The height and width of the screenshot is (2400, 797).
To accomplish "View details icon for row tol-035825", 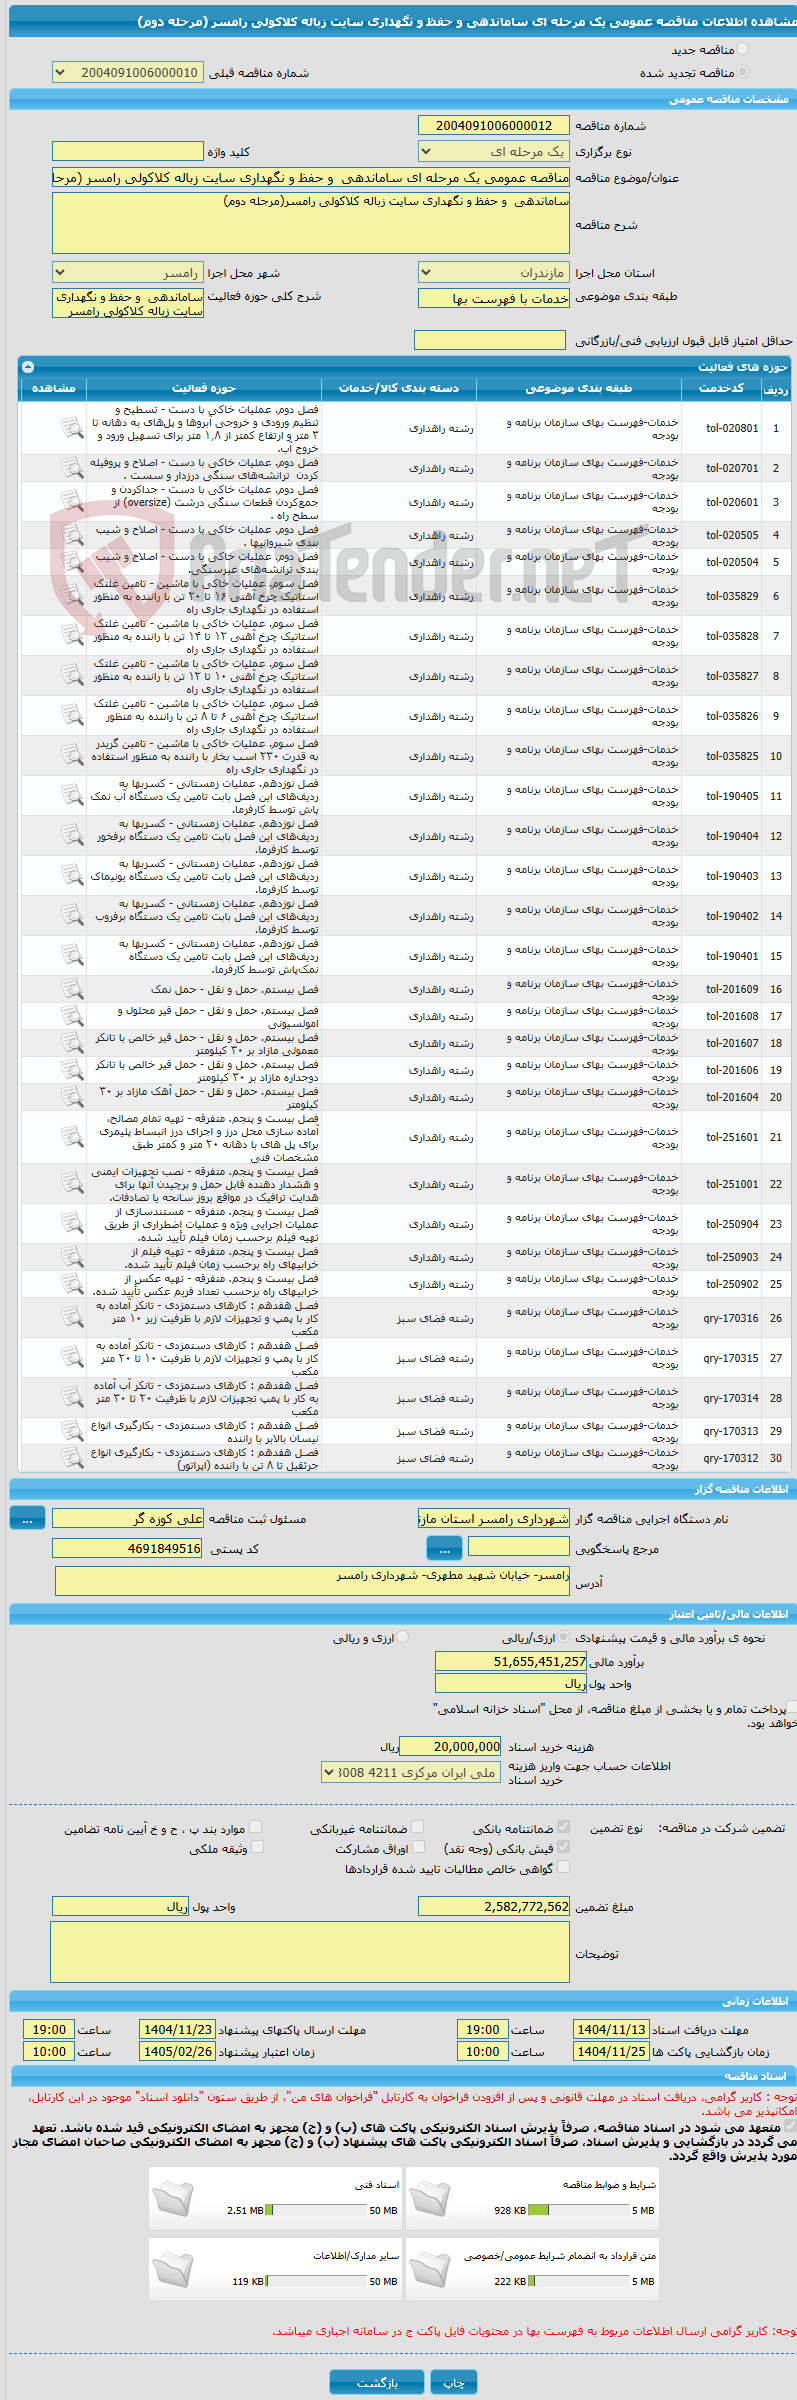I will click(x=72, y=756).
